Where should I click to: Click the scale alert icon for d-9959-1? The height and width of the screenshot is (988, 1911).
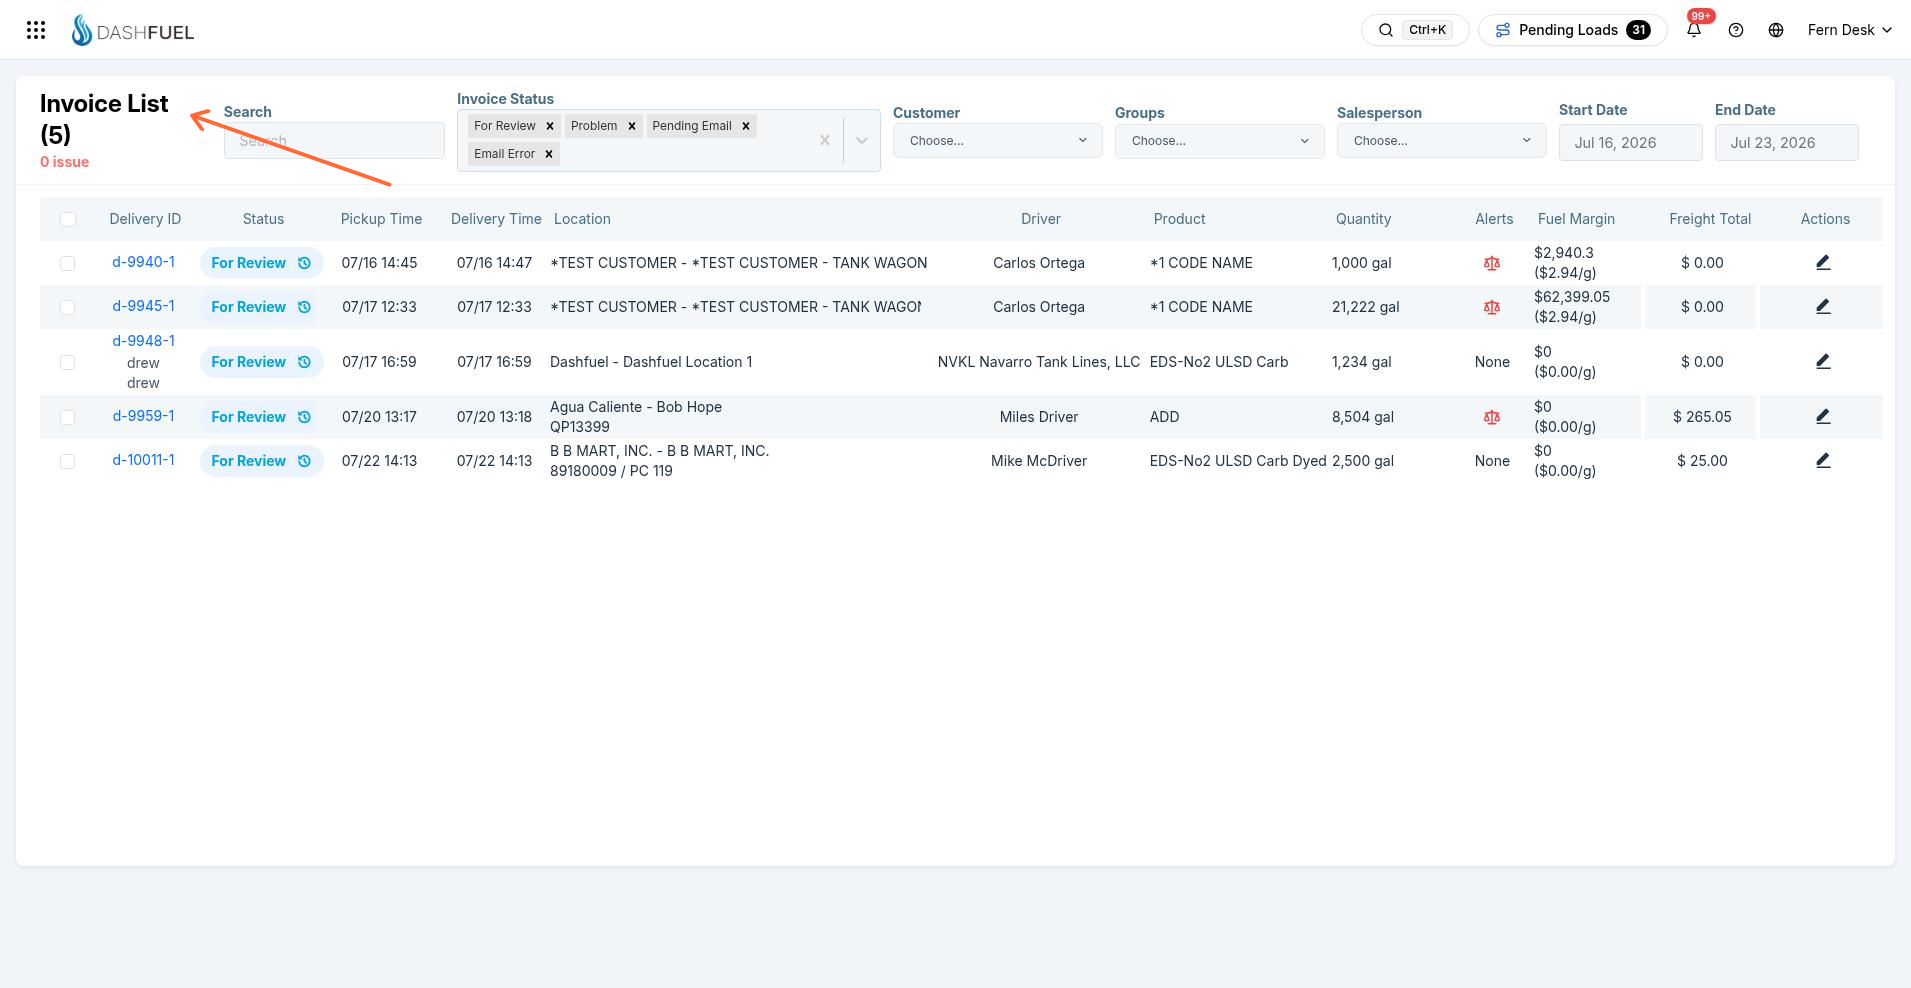pos(1492,417)
